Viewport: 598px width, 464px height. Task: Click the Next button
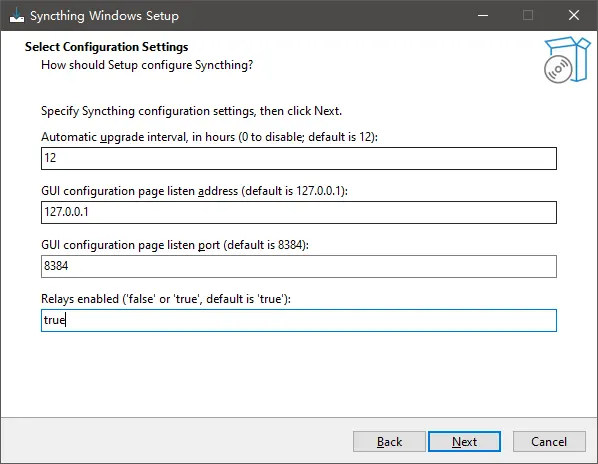[x=464, y=442]
